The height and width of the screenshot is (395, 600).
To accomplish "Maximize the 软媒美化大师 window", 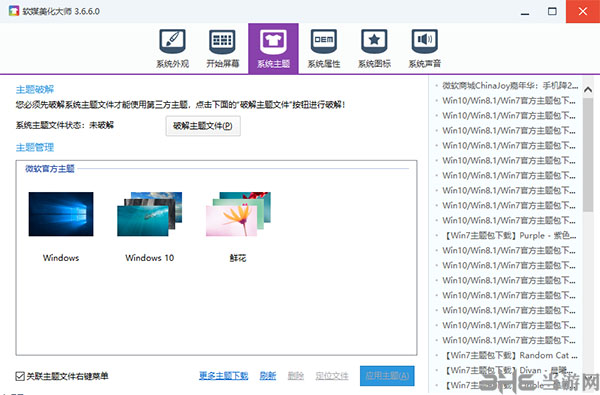I will (x=552, y=11).
